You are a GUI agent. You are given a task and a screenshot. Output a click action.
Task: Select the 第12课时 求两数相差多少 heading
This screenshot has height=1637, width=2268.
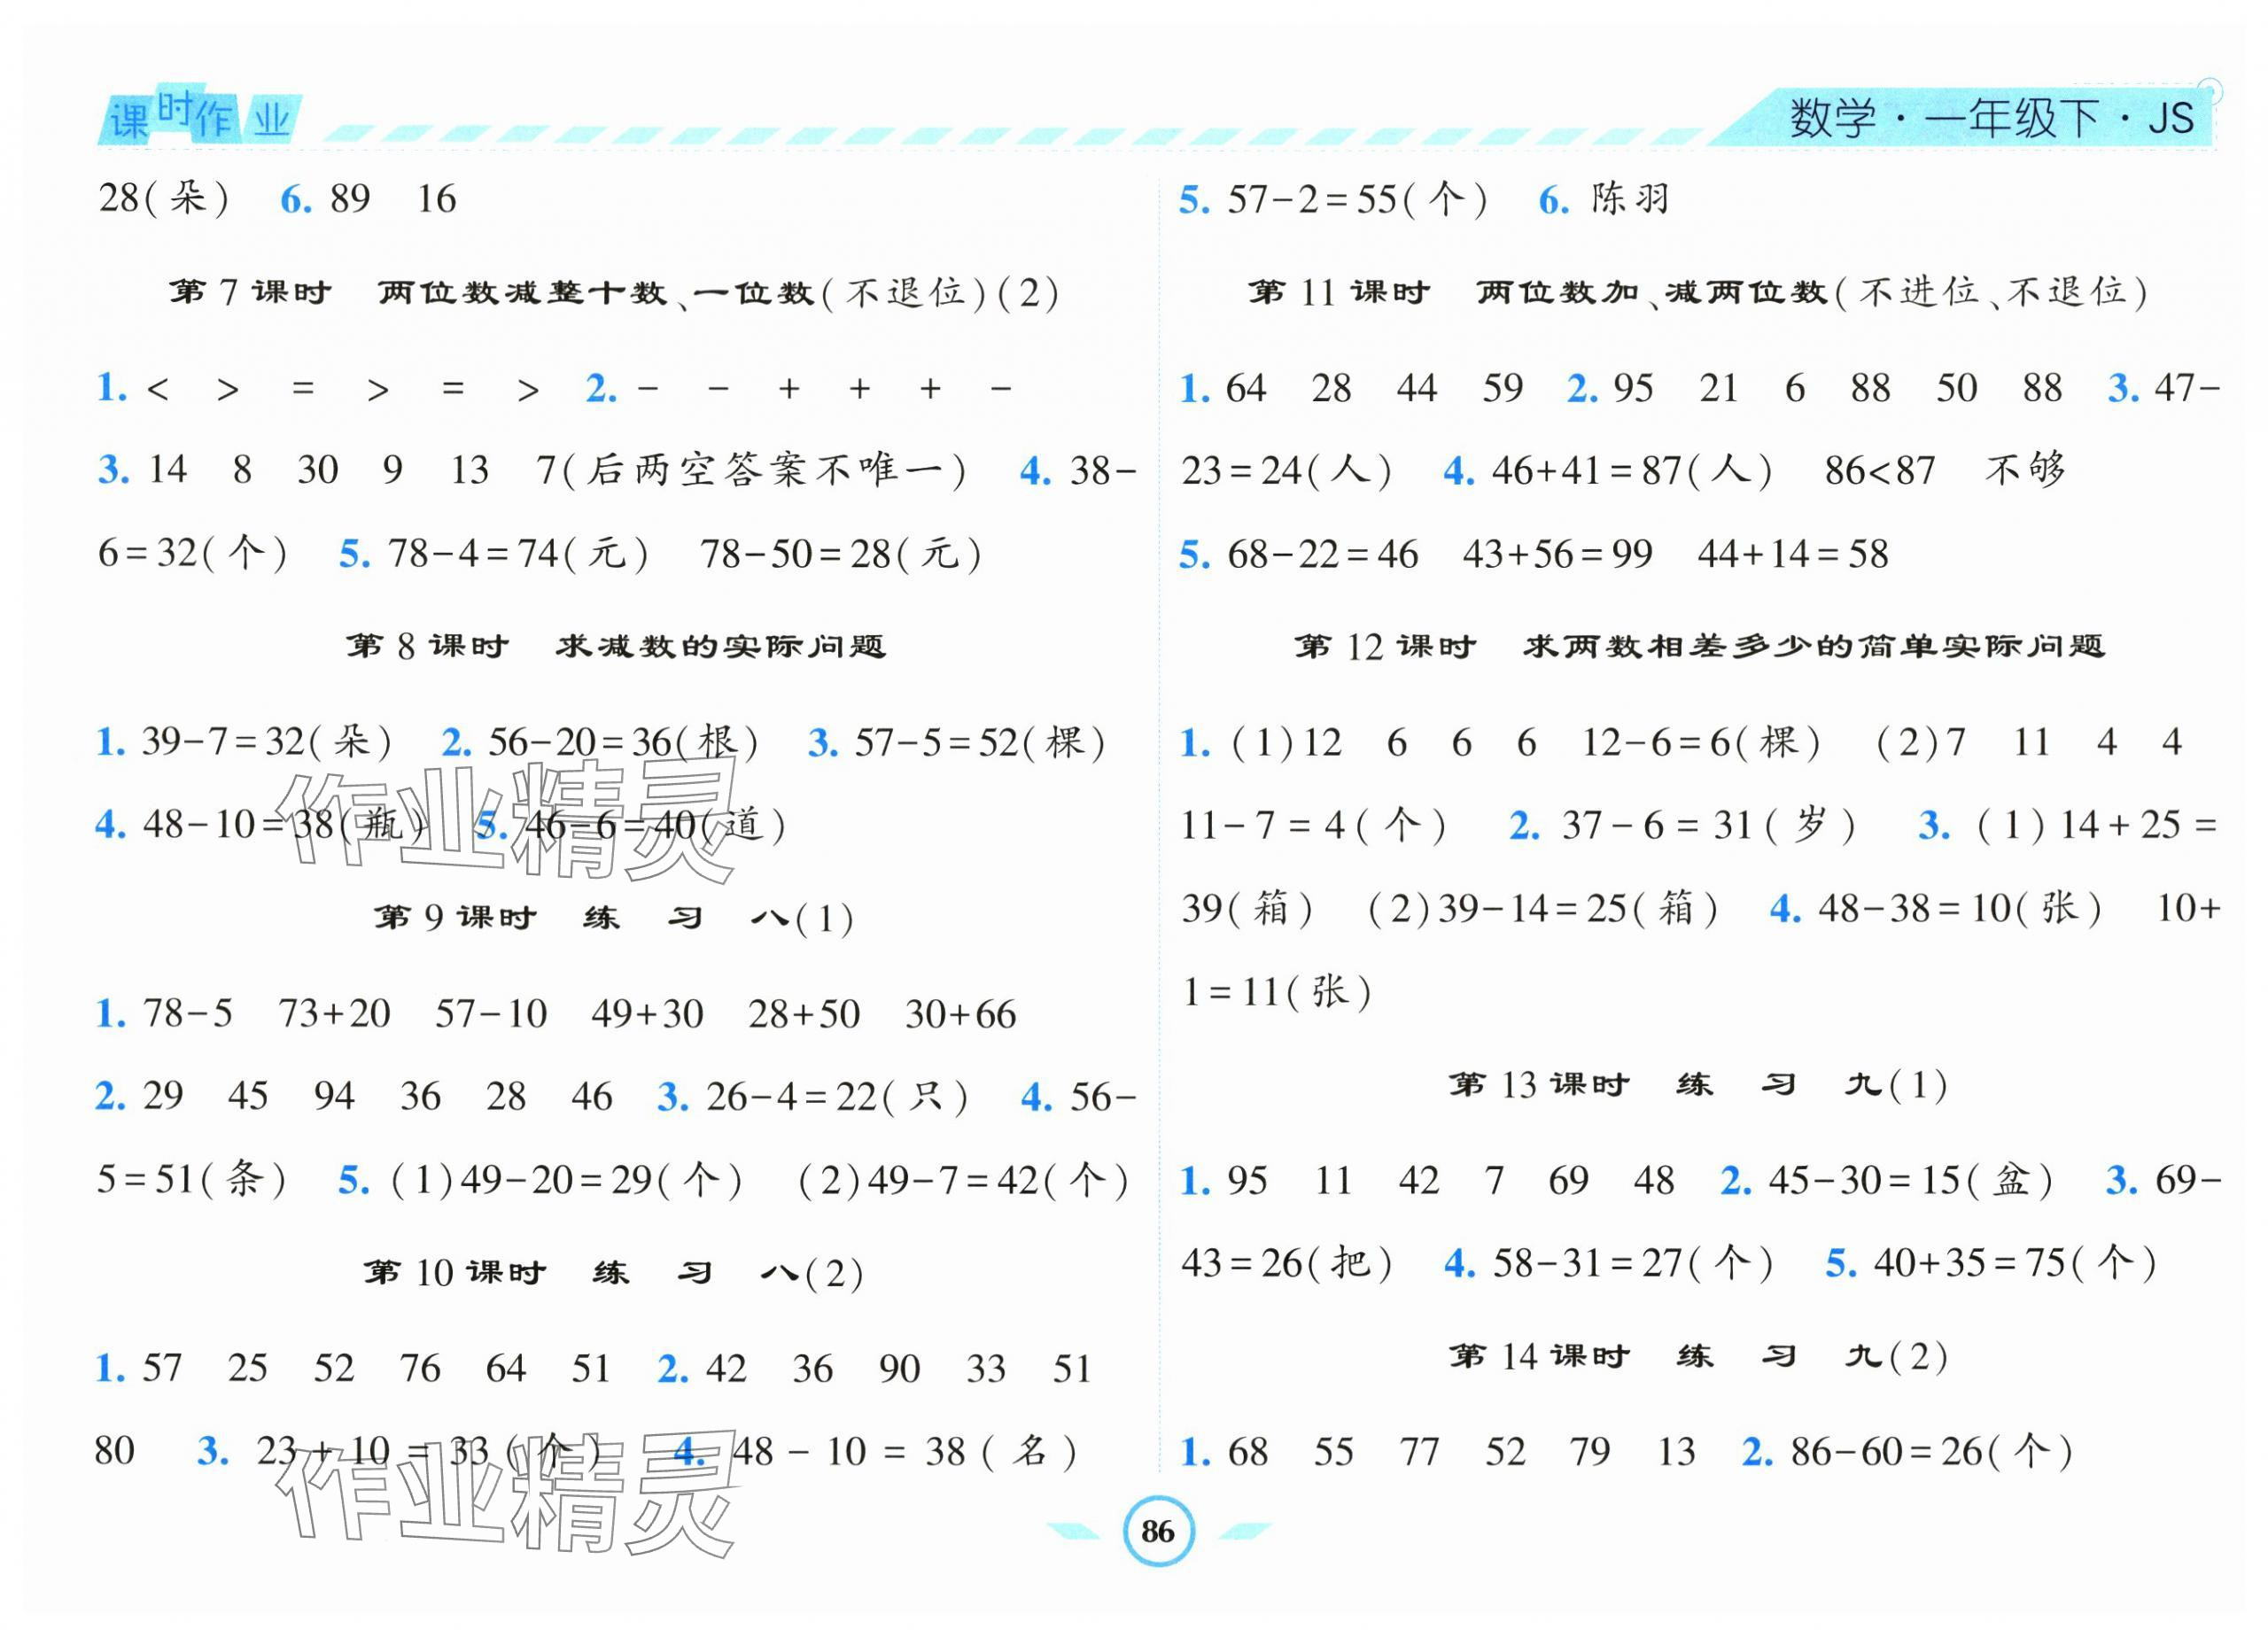tap(1699, 647)
